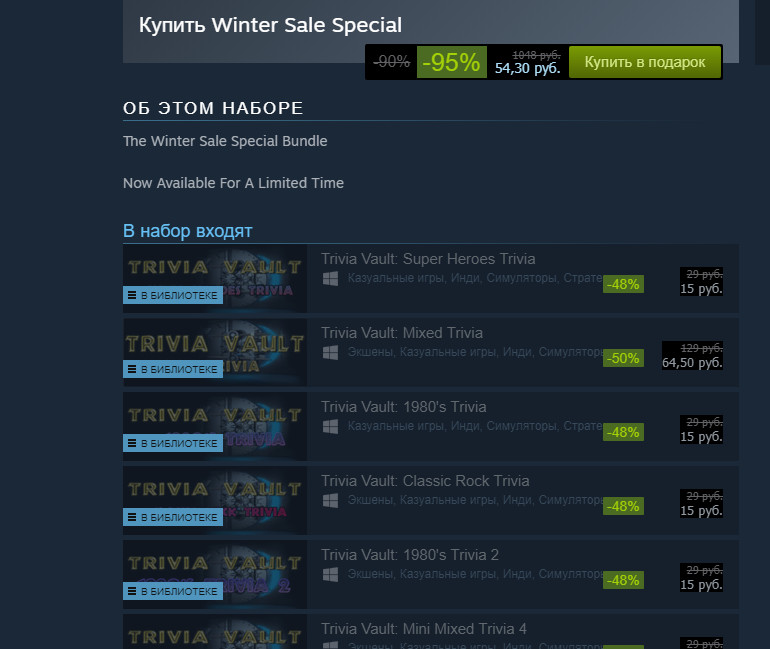Open Trivia Vault: Mixed Trivia title
The image size is (770, 649).
[x=402, y=333]
